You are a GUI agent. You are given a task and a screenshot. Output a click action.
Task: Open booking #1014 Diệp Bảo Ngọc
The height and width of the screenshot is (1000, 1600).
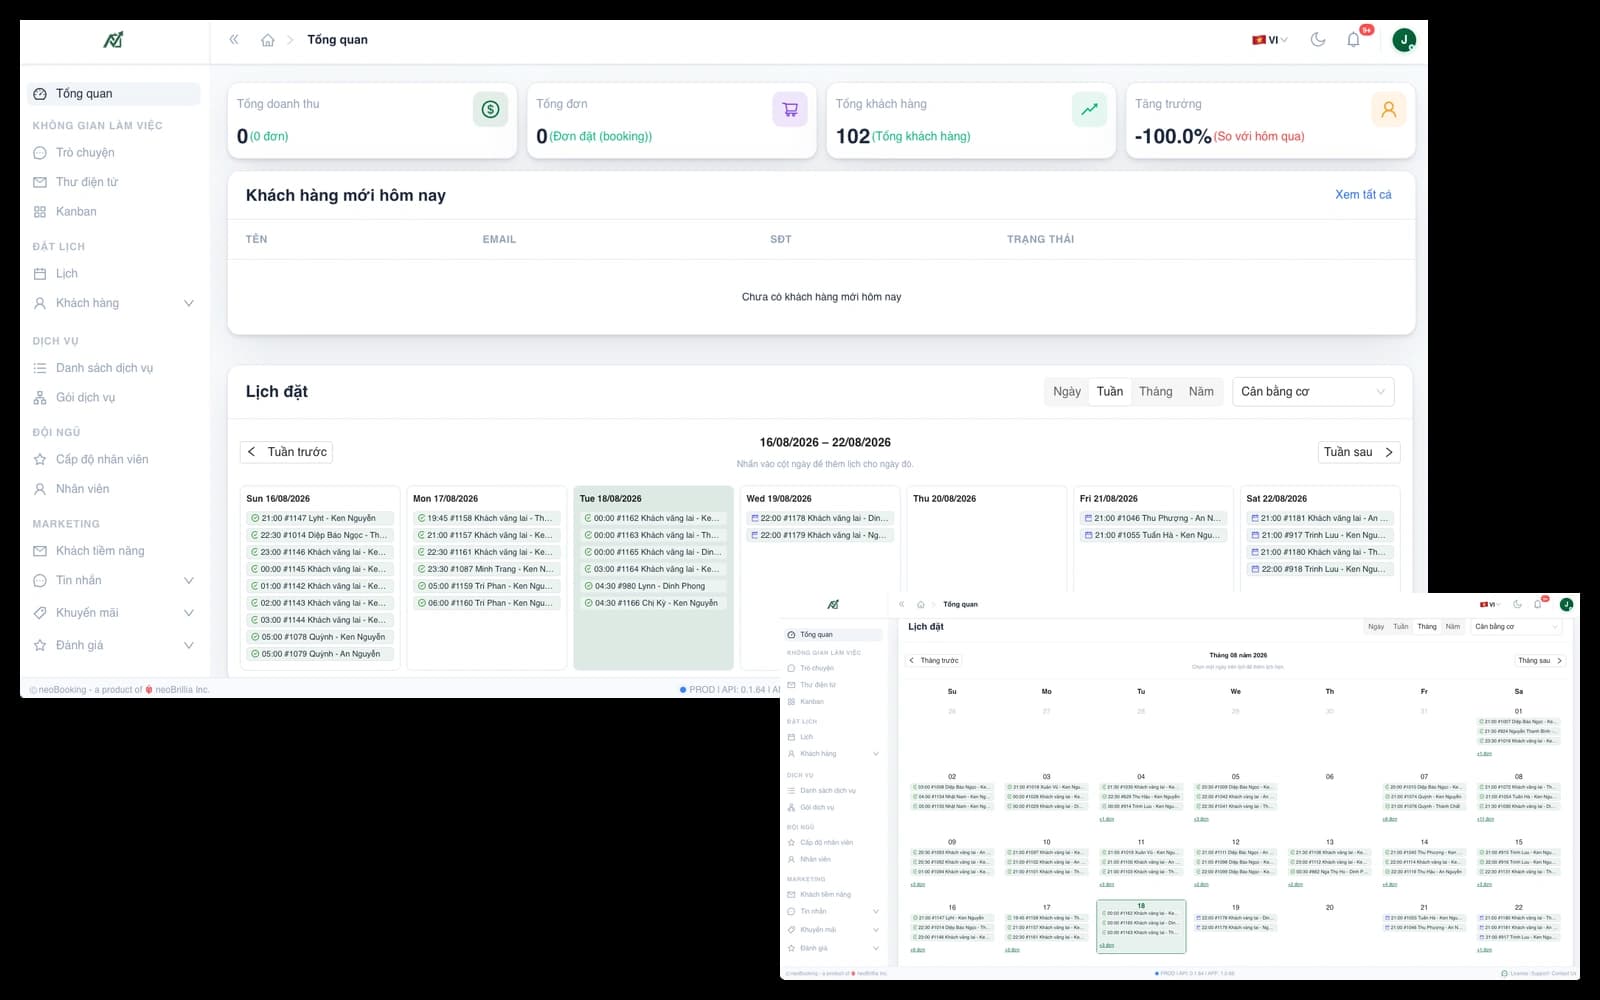(320, 535)
